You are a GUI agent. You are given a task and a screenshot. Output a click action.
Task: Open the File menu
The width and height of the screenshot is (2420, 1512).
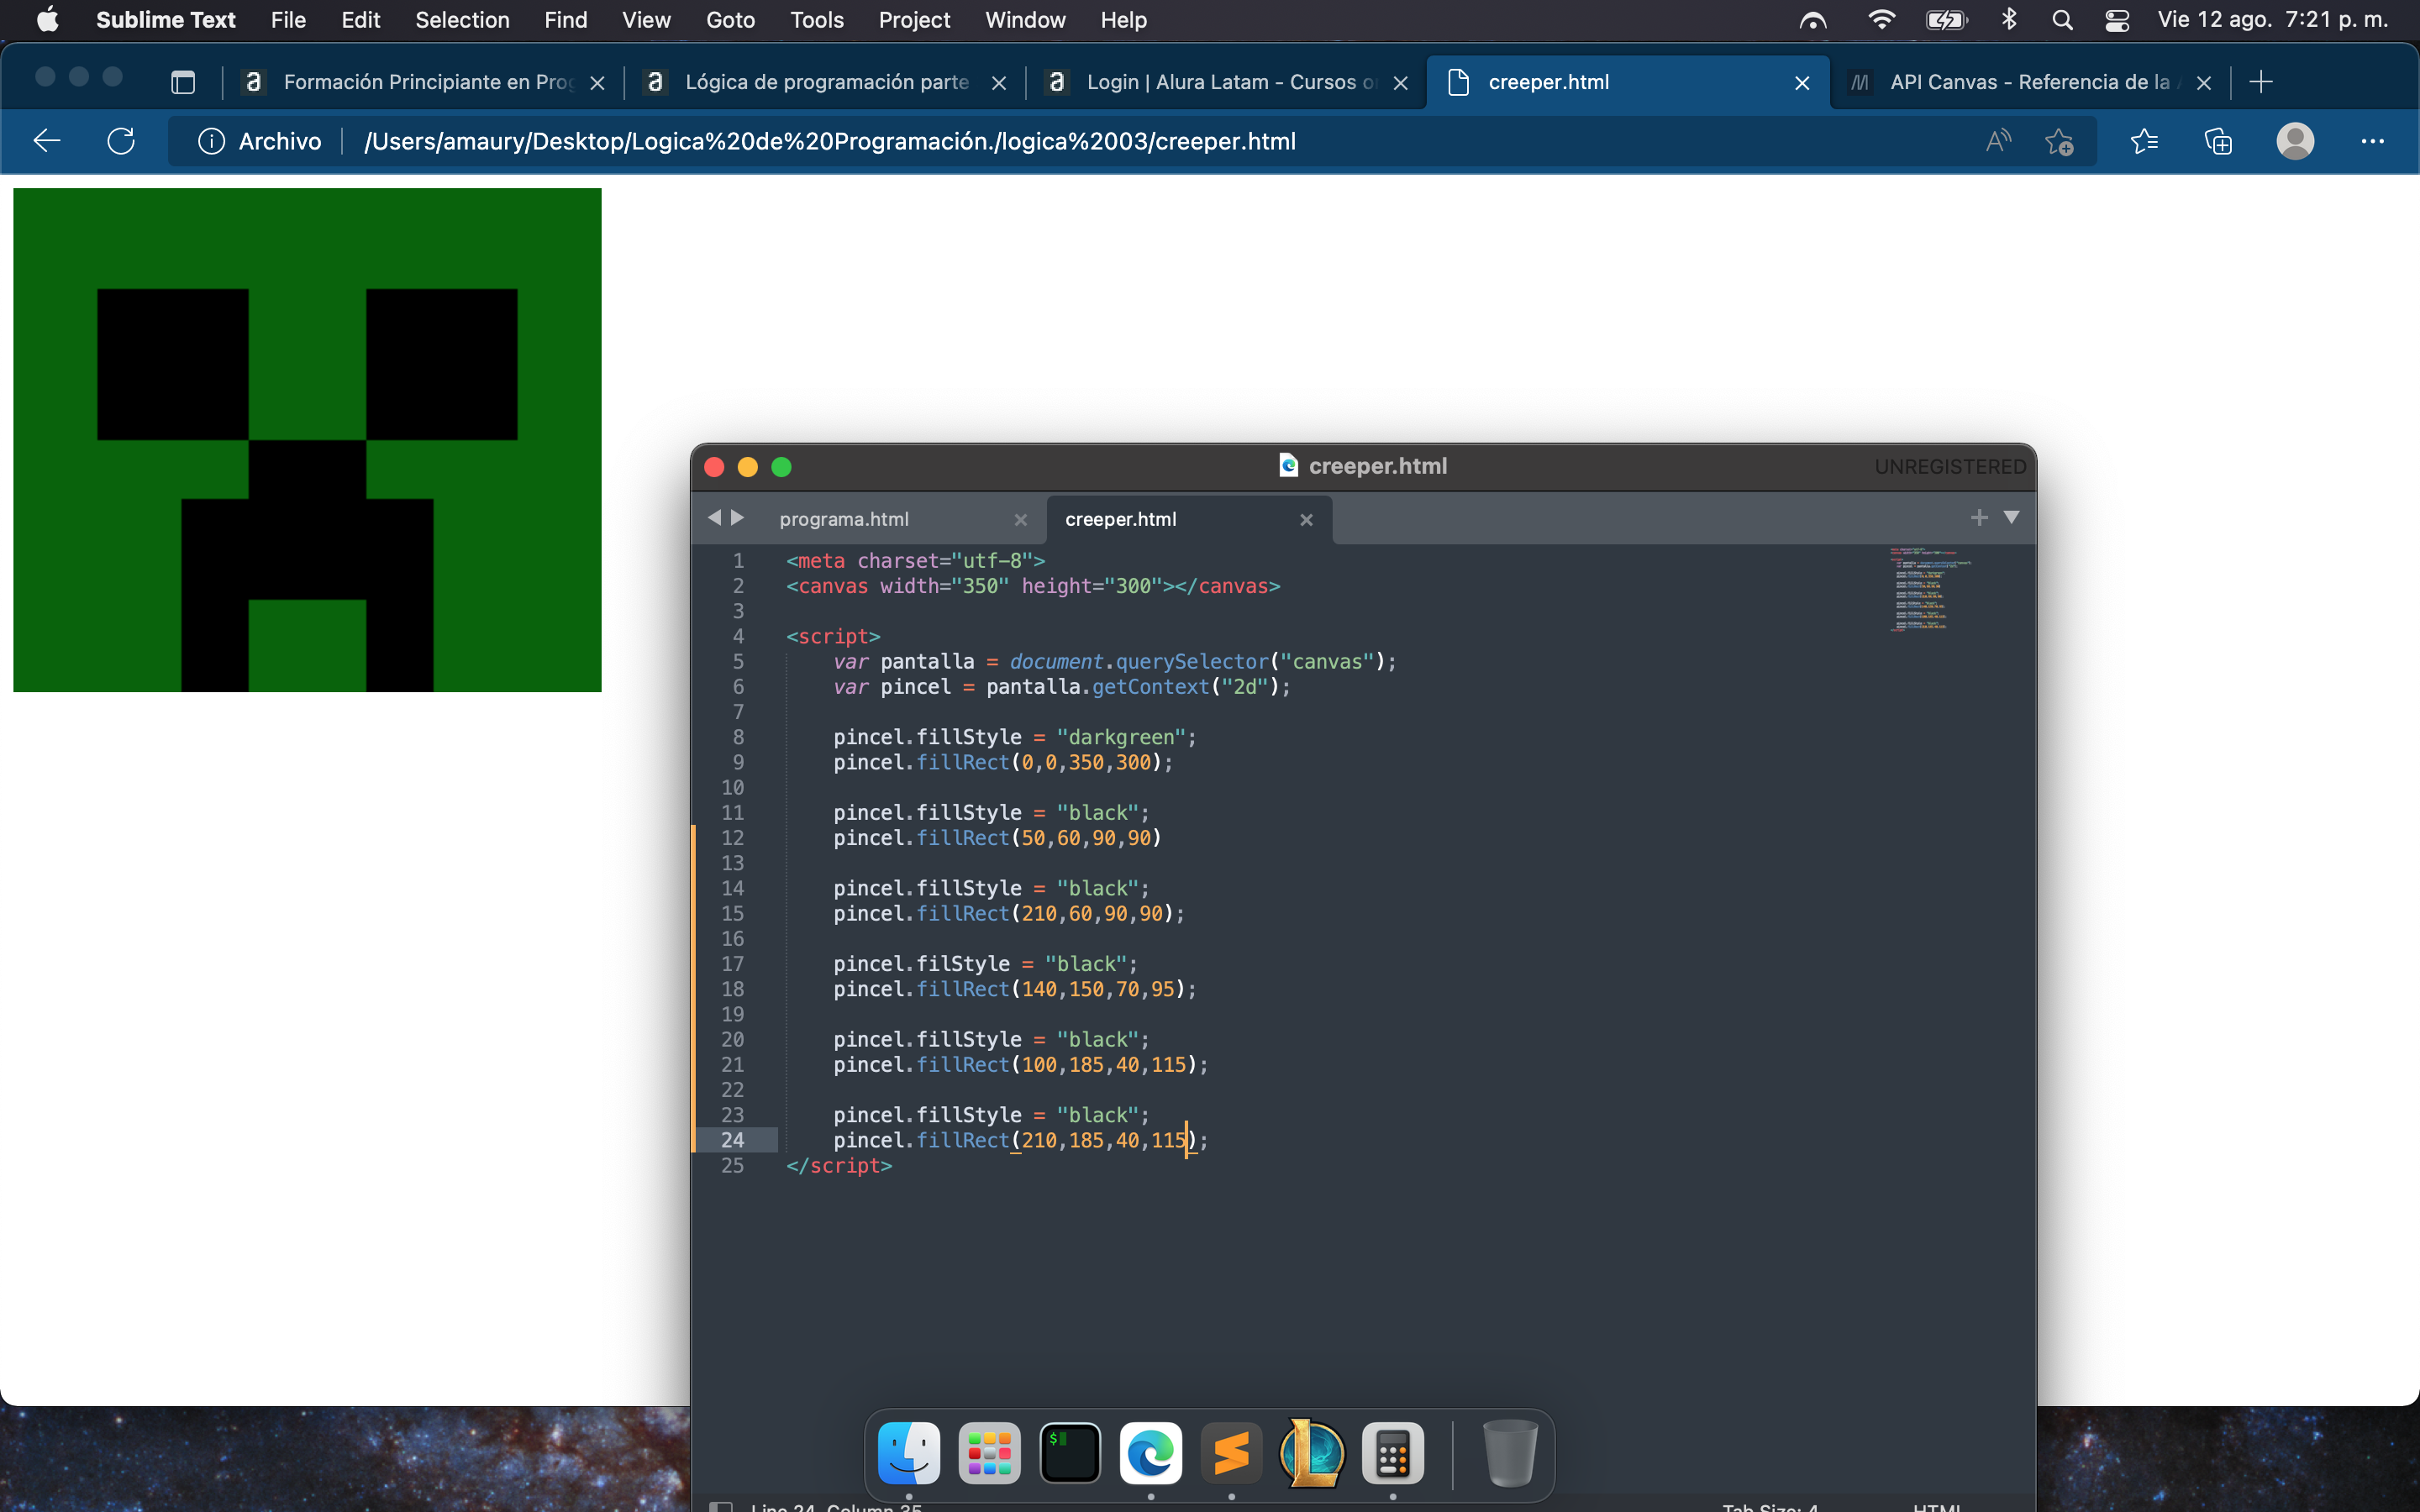pos(288,20)
